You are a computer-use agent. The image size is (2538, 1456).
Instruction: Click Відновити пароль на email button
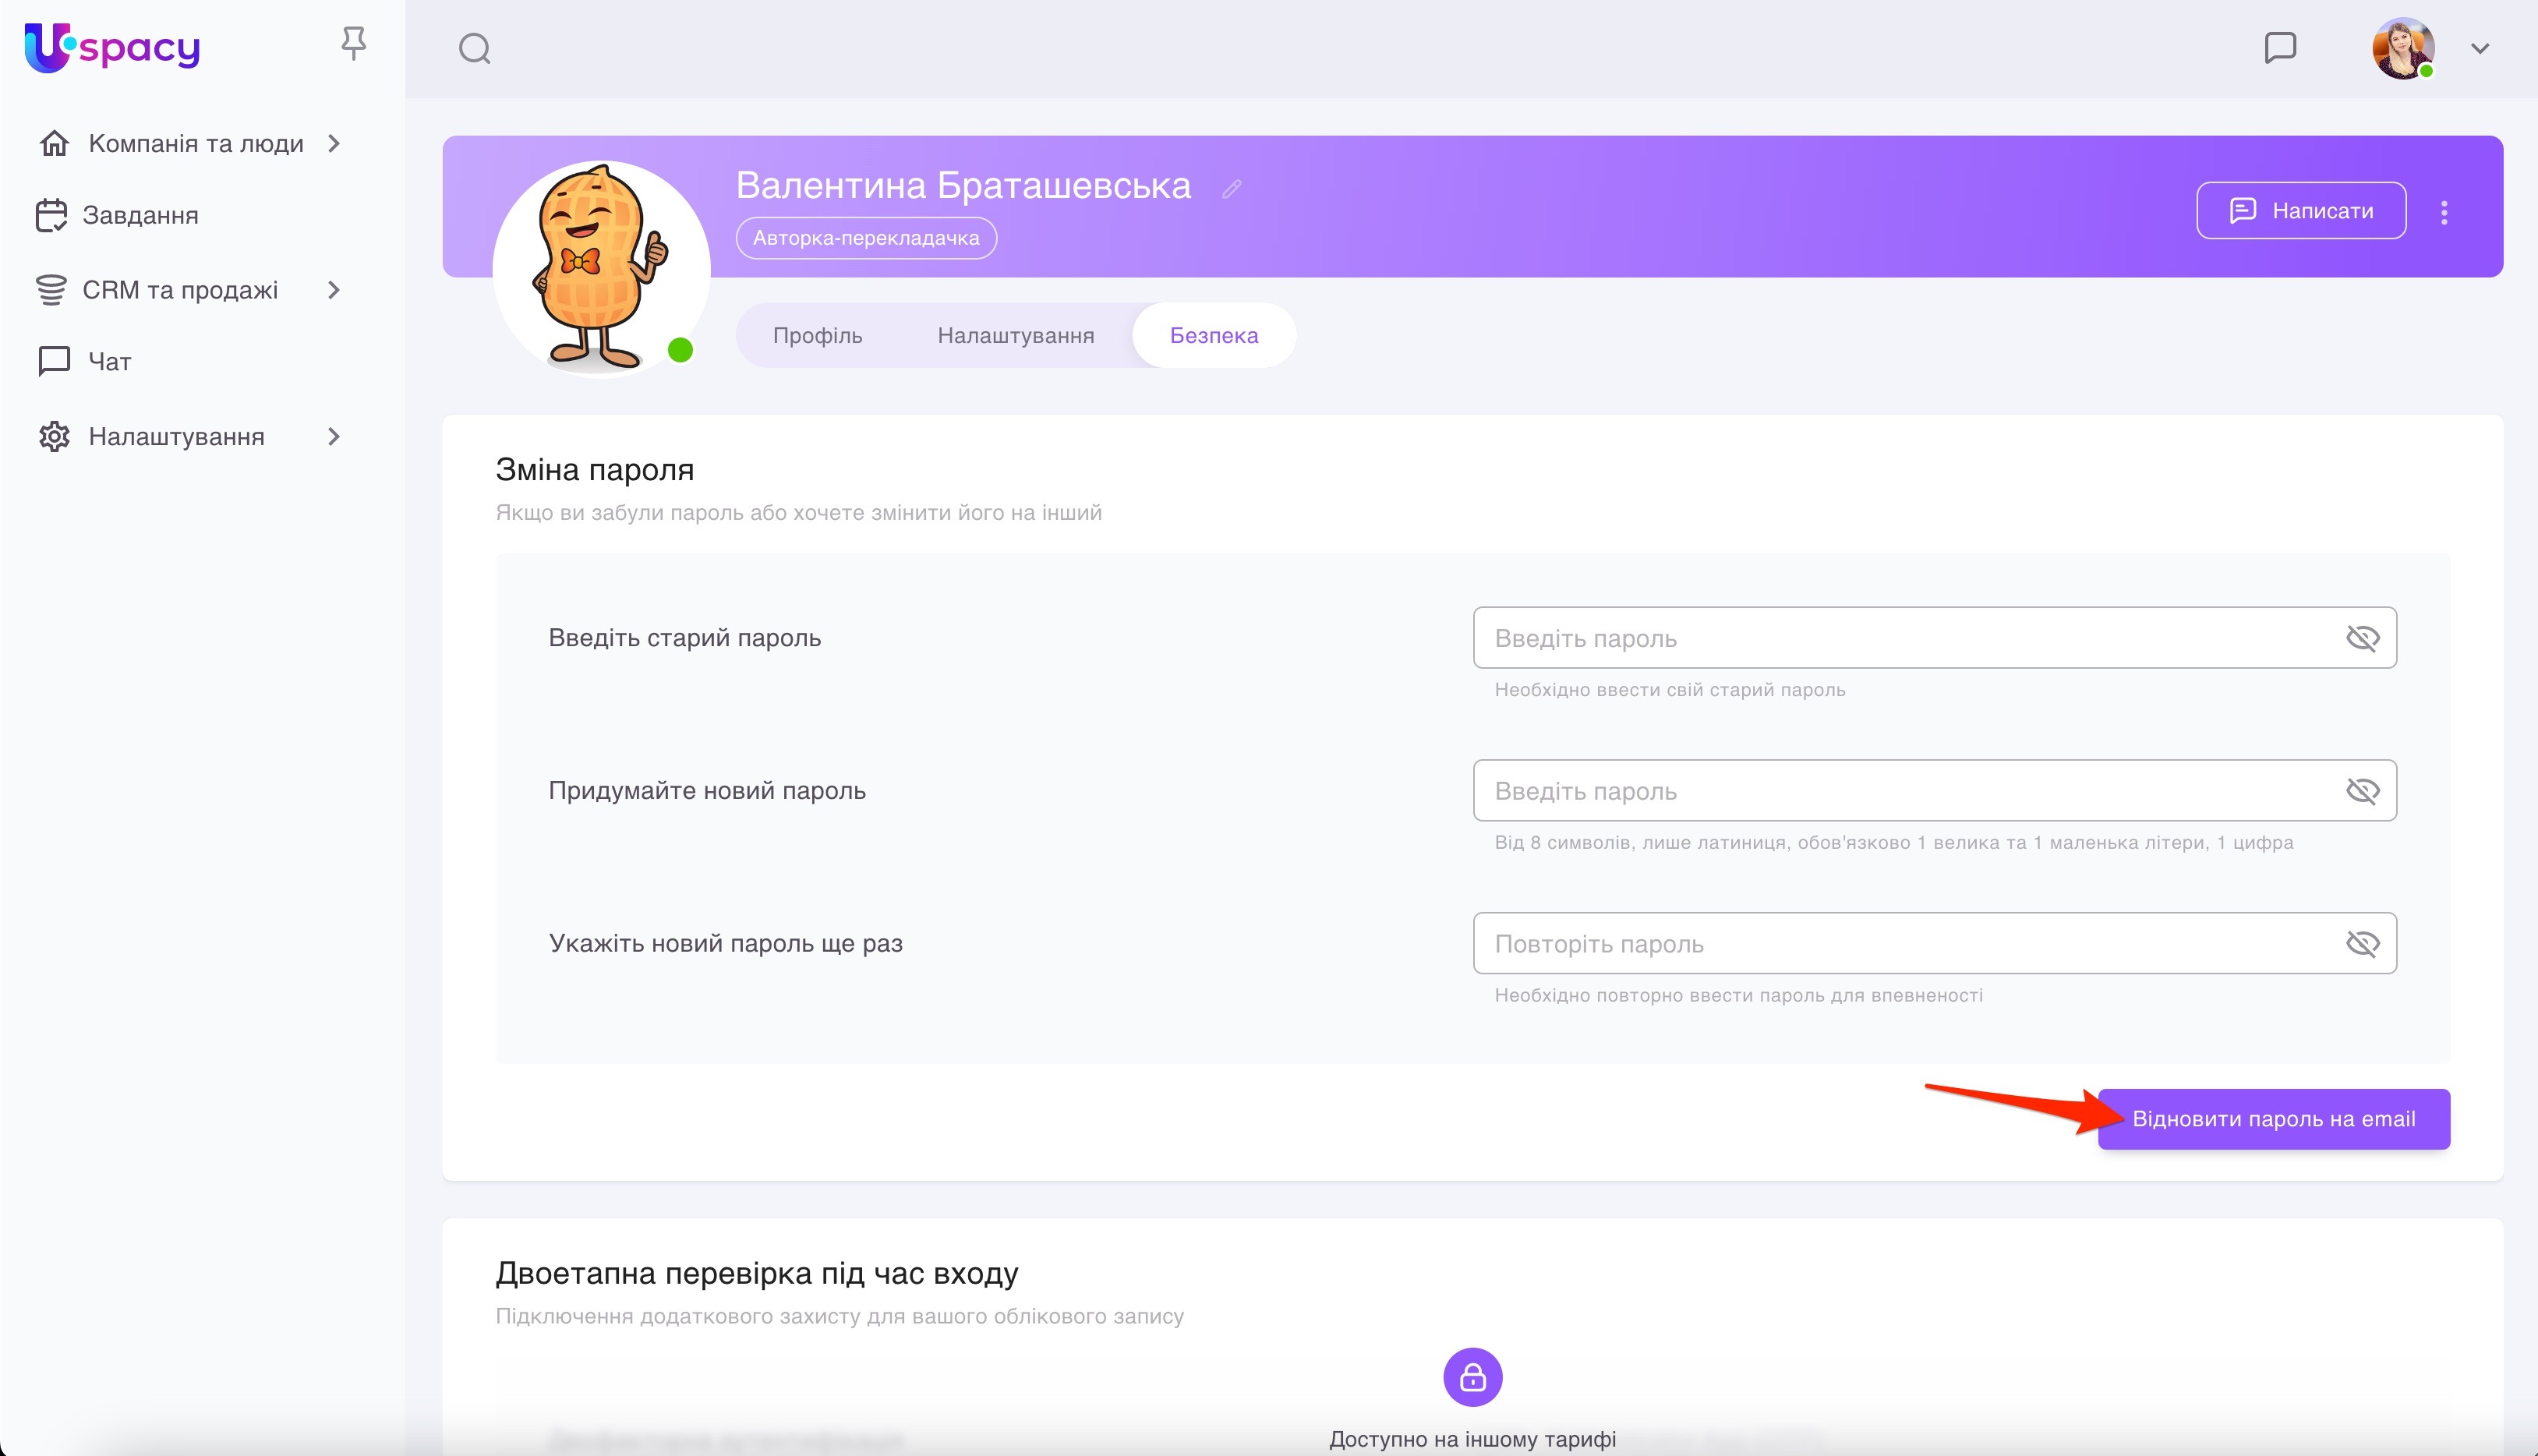pyautogui.click(x=2273, y=1118)
